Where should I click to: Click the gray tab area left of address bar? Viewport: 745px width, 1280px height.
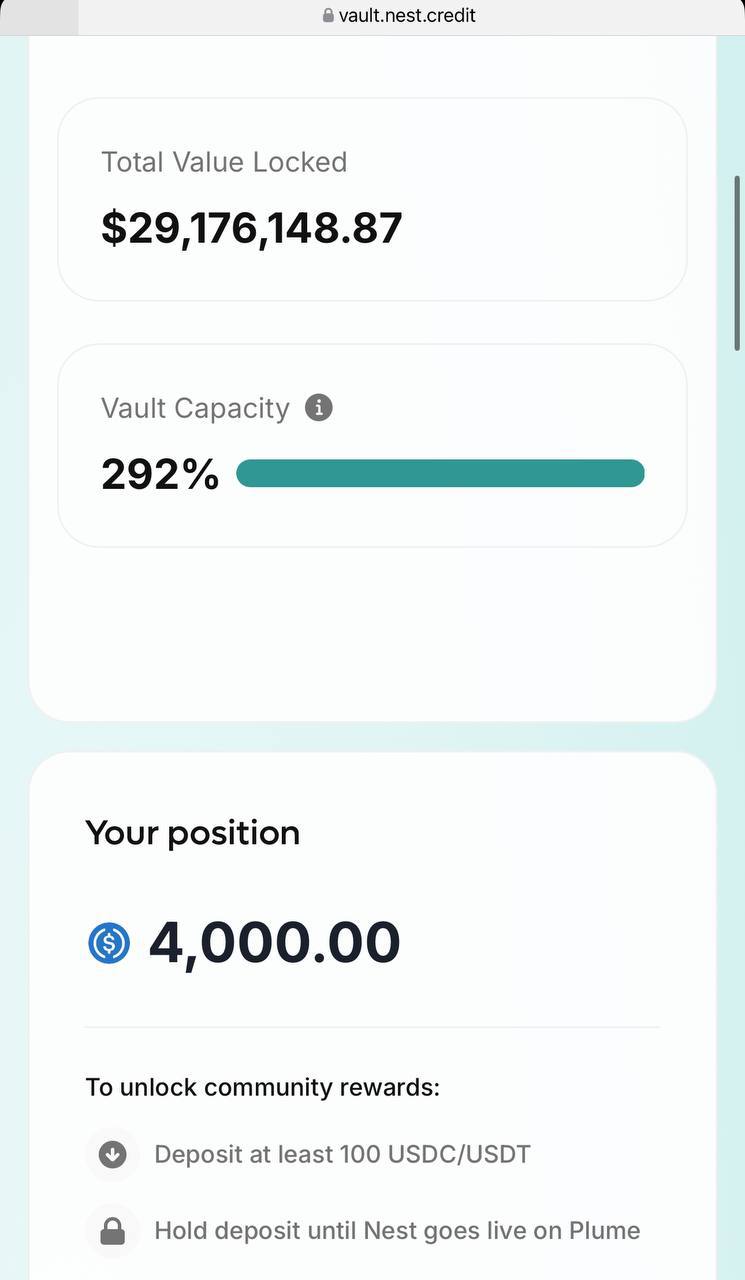tap(39, 17)
